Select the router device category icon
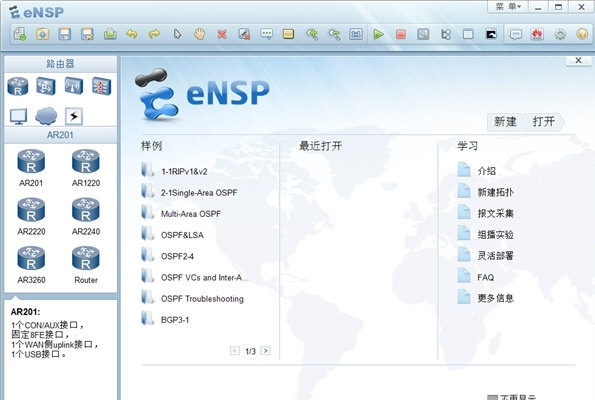 (x=18, y=86)
